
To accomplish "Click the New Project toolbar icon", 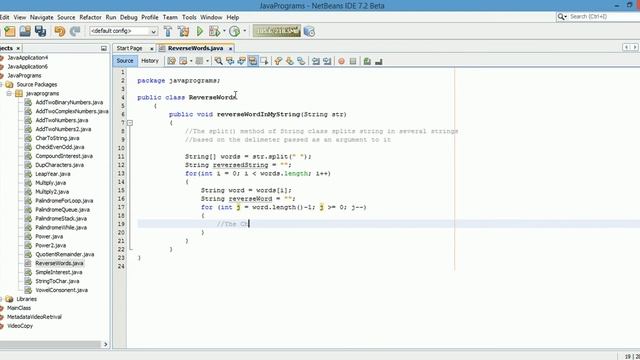I will (9, 31).
